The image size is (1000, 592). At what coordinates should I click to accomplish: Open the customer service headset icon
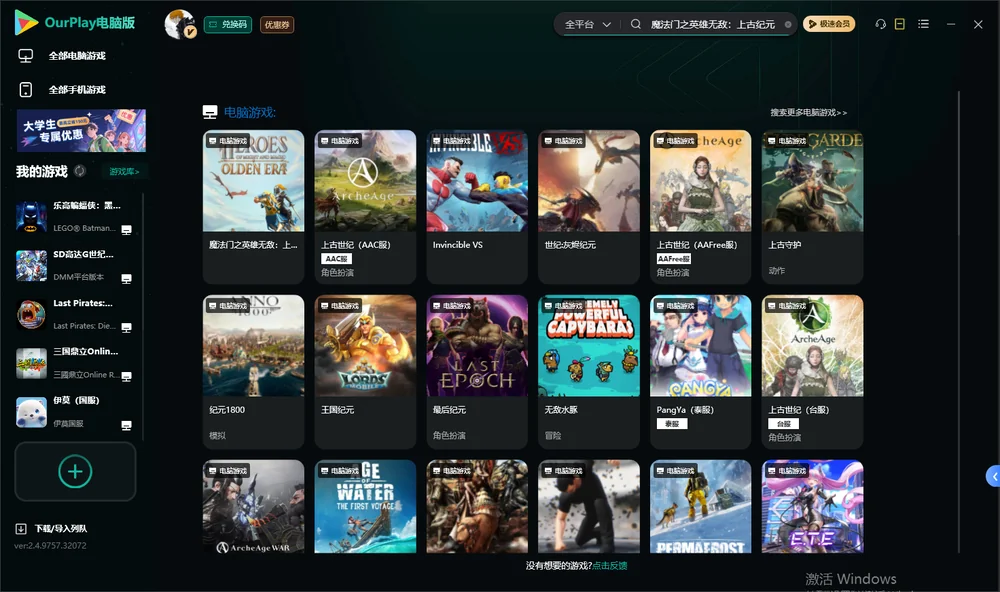pos(881,24)
